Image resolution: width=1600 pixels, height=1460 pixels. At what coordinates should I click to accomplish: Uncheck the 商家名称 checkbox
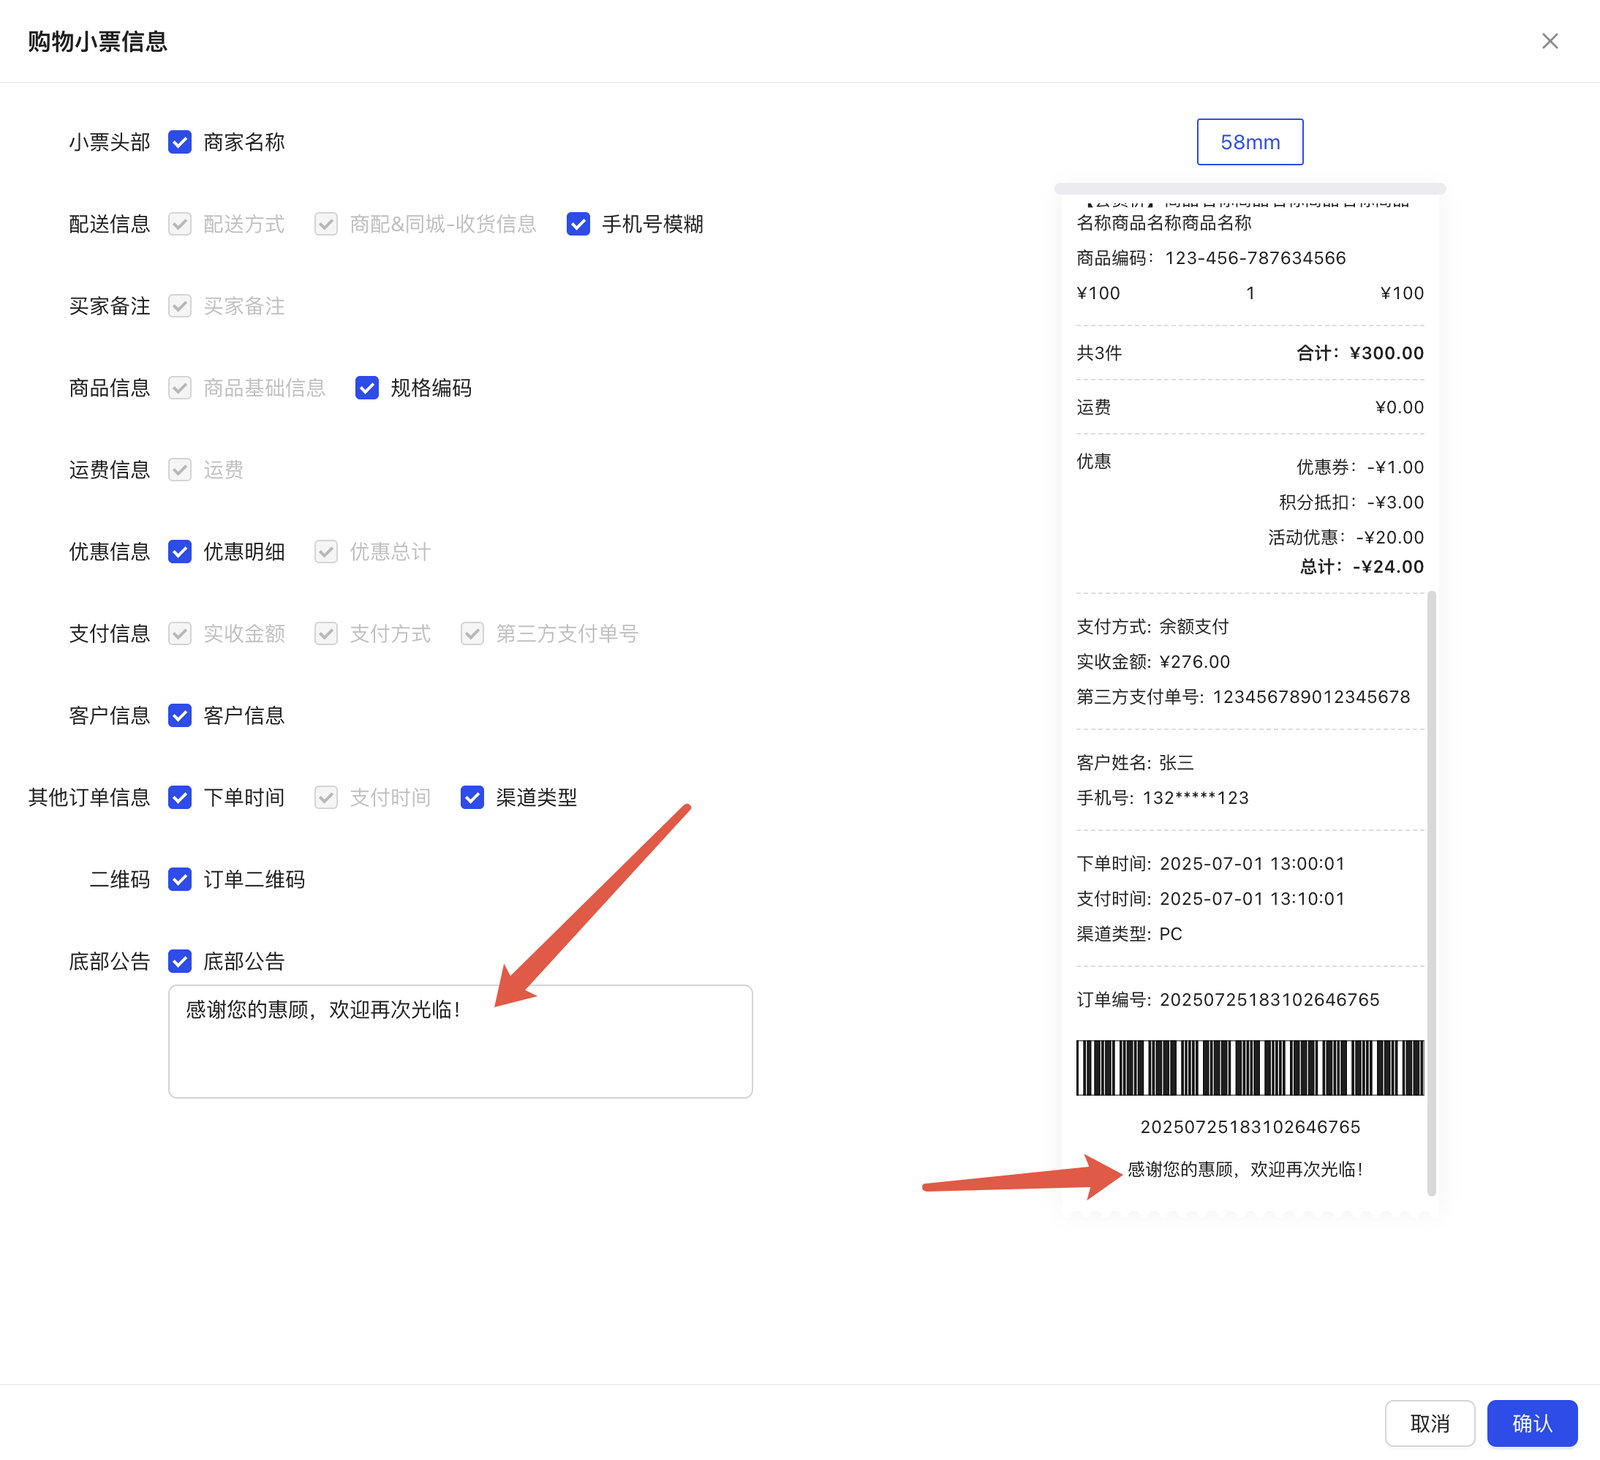point(180,142)
